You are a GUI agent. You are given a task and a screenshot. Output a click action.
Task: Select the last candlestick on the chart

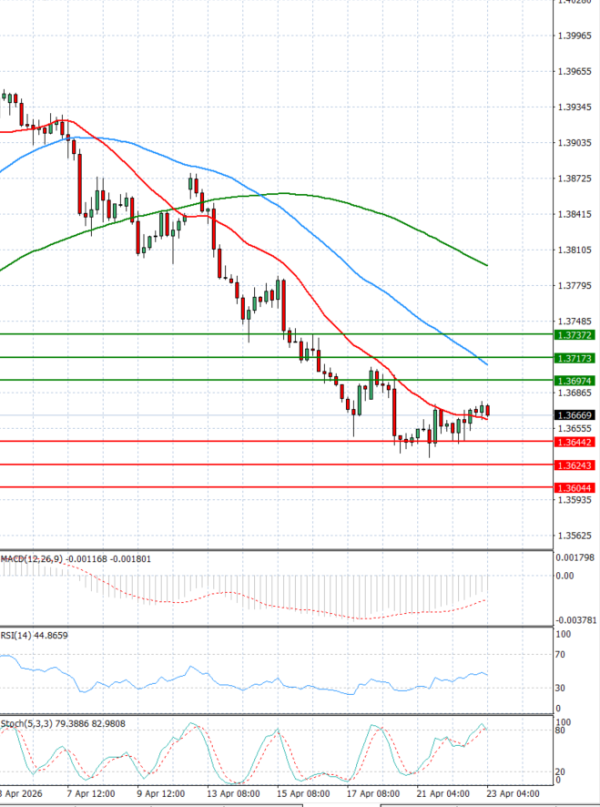488,411
